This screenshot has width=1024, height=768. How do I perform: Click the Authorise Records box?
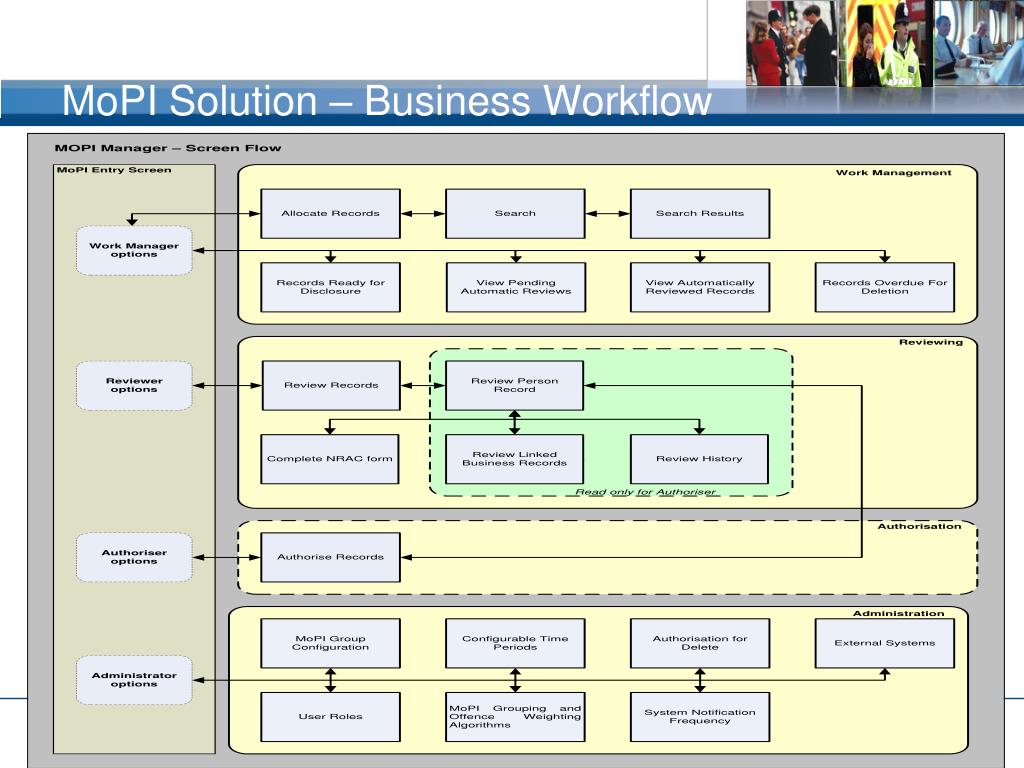[330, 557]
